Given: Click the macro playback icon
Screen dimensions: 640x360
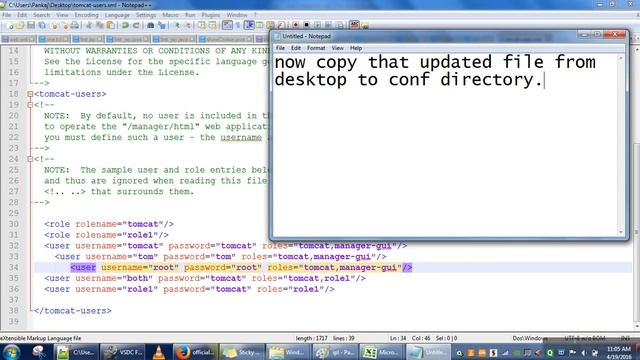Looking at the screenshot, I should coord(318,25).
